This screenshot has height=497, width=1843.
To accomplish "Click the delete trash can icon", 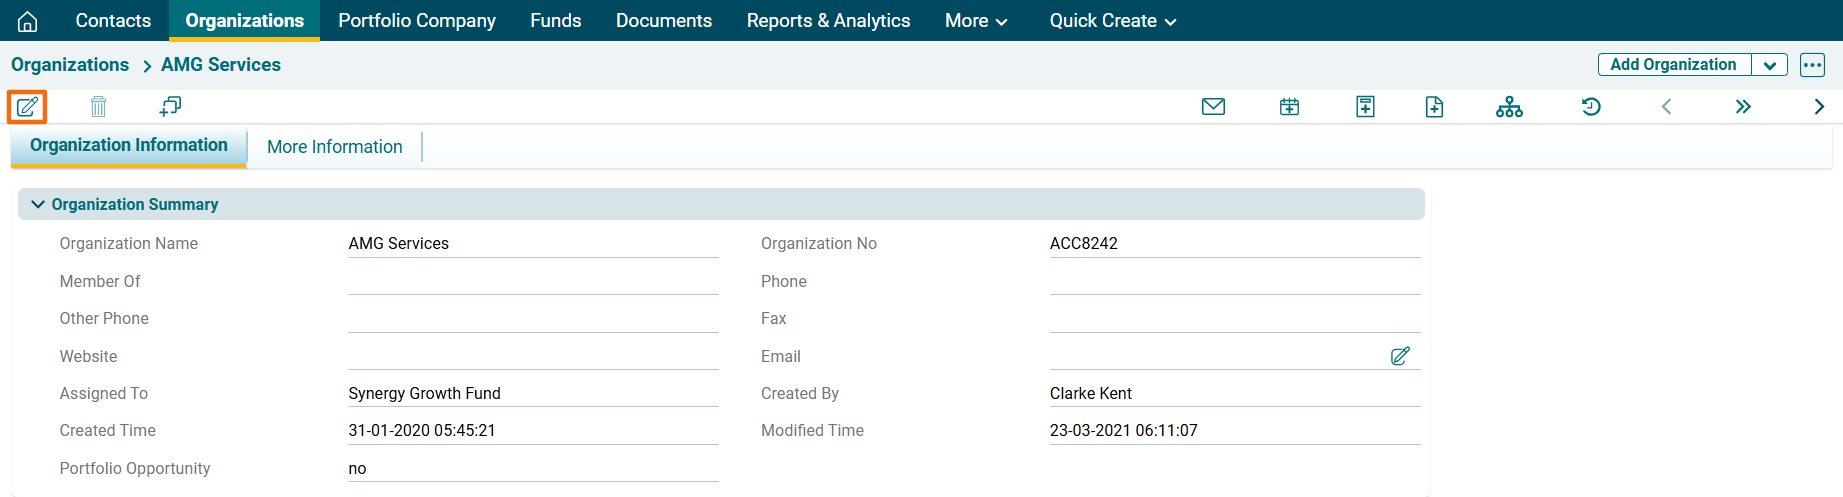I will [98, 106].
